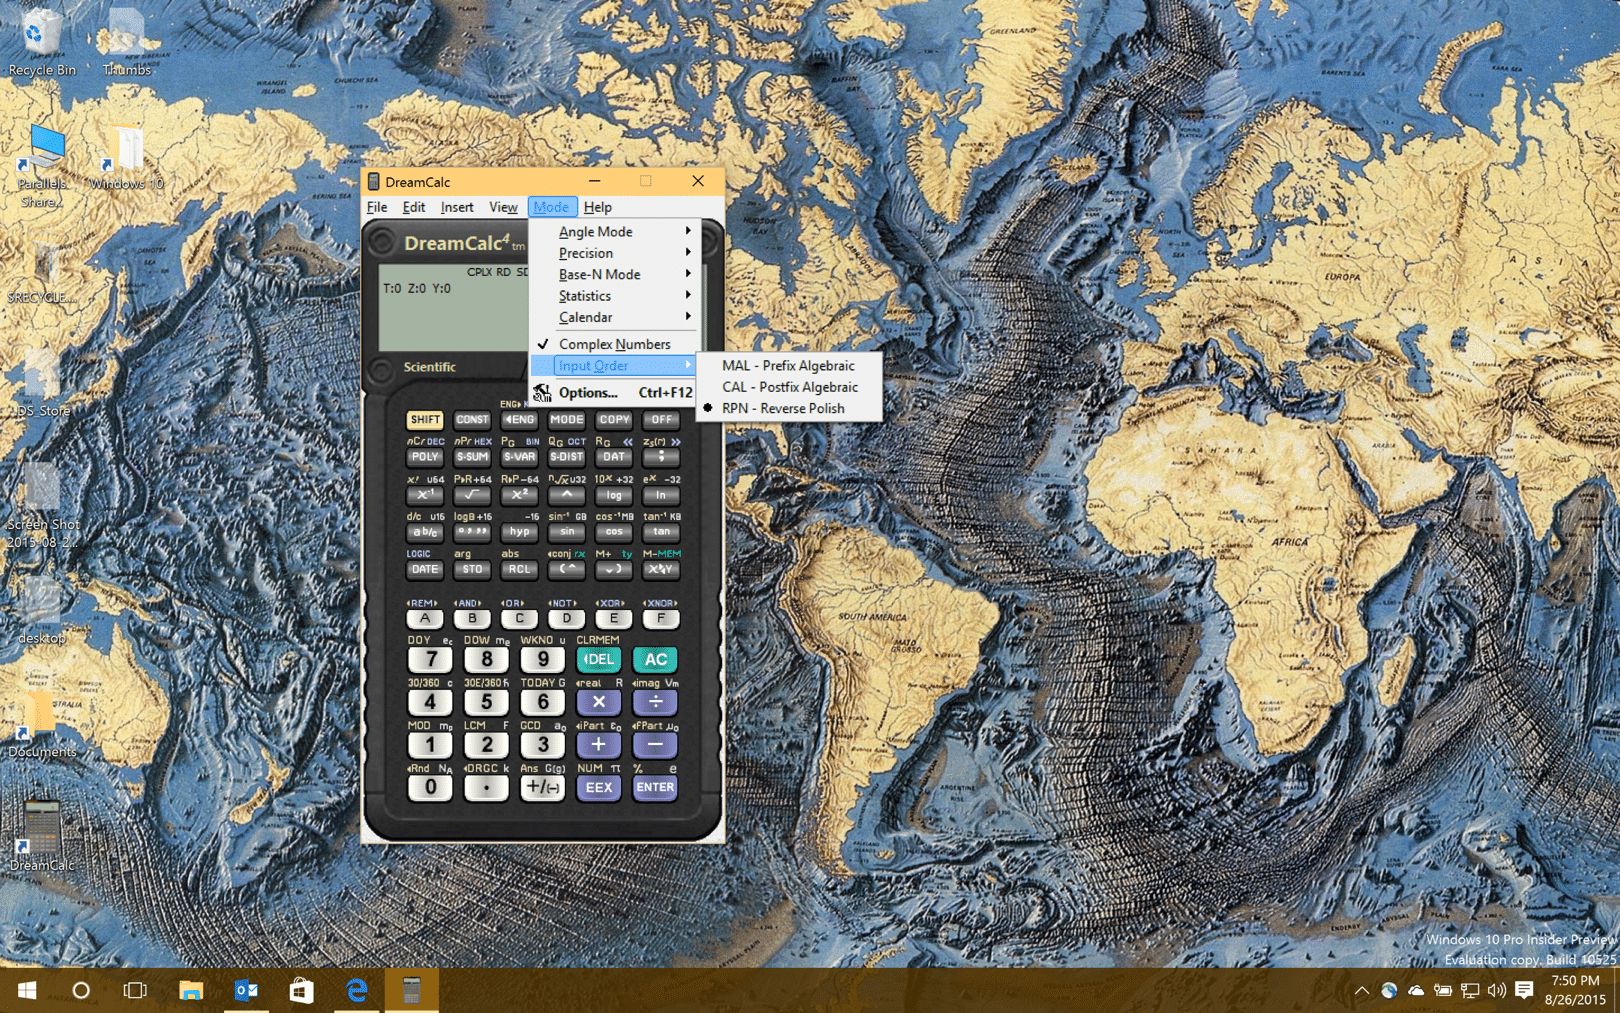Click the OFF key

click(660, 420)
